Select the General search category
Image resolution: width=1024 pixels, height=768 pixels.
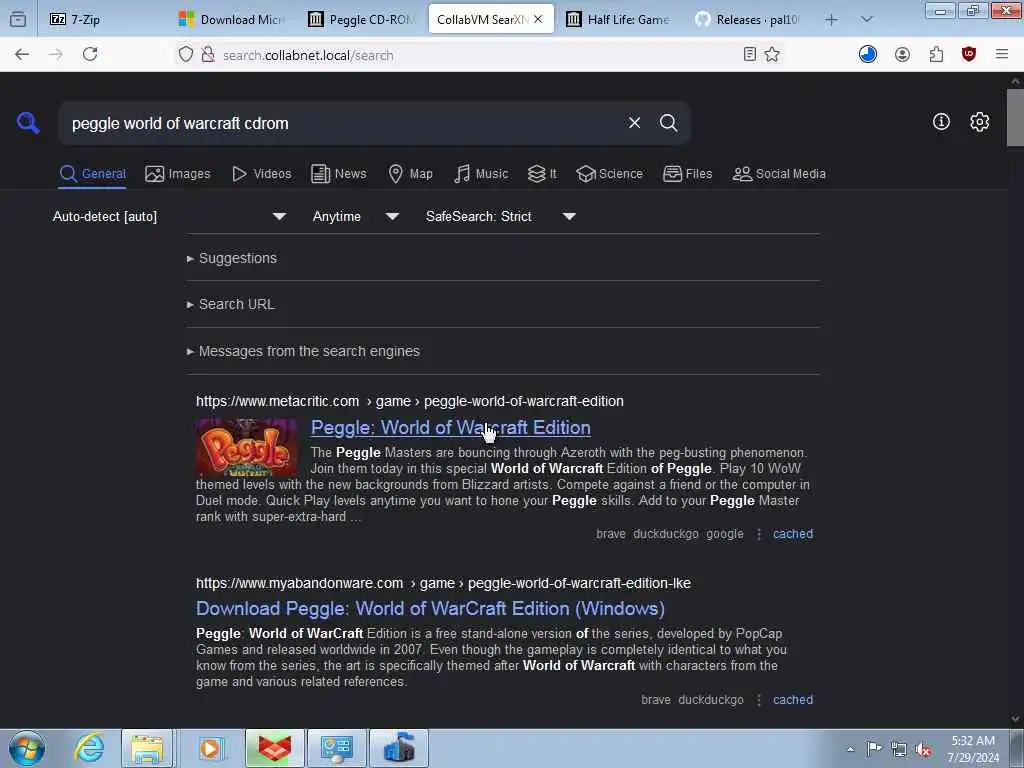(92, 174)
